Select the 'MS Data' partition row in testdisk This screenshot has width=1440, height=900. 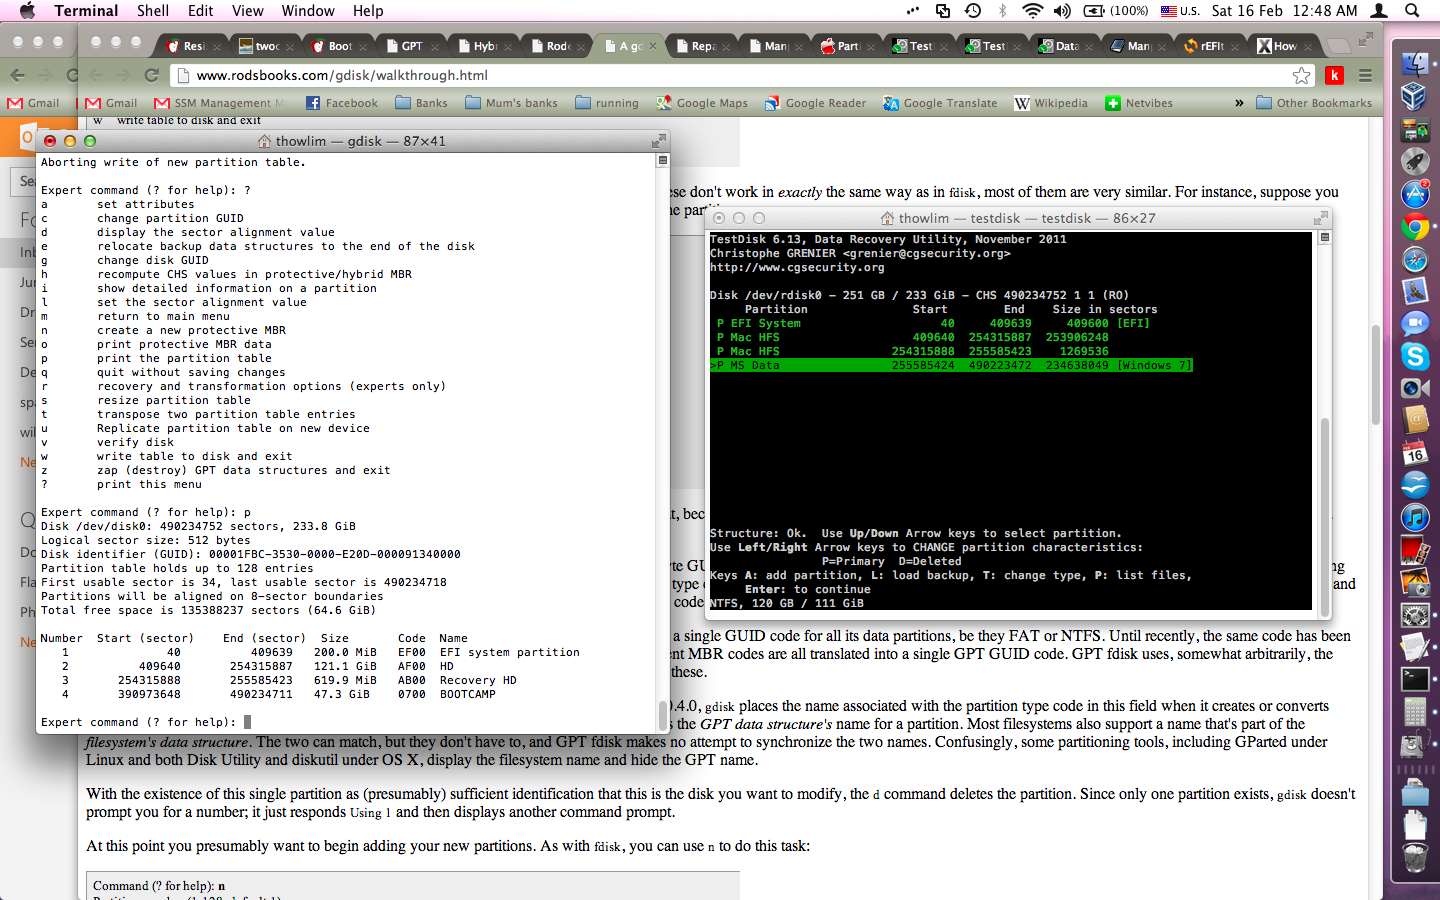pos(951,365)
